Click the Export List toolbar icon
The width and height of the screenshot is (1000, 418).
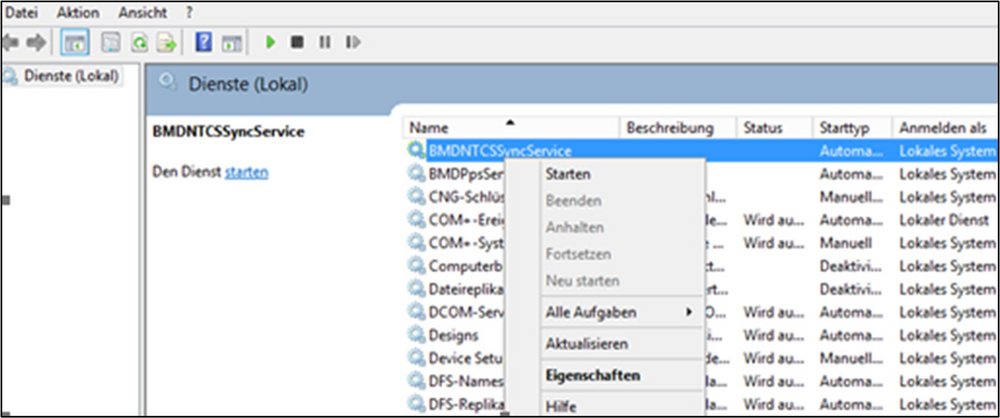click(x=166, y=42)
